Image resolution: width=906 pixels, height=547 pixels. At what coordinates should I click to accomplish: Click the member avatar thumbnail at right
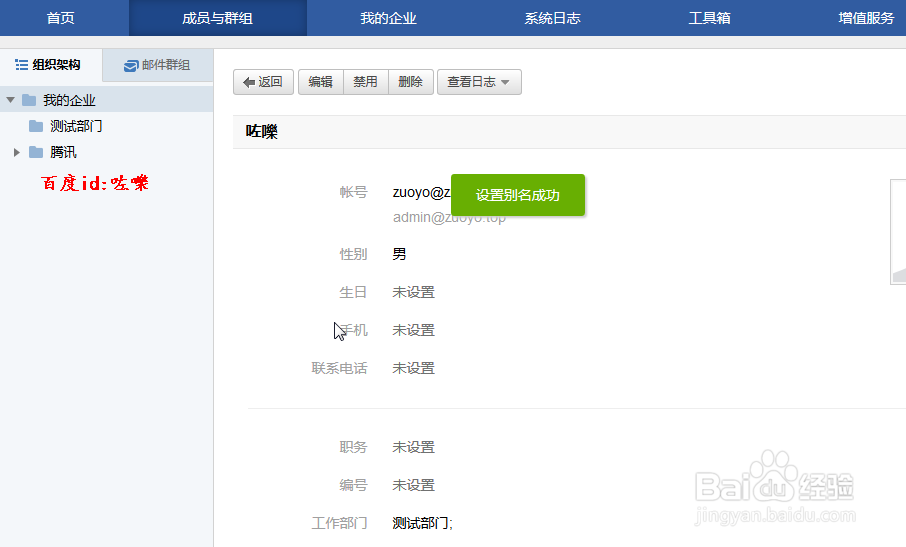click(898, 232)
